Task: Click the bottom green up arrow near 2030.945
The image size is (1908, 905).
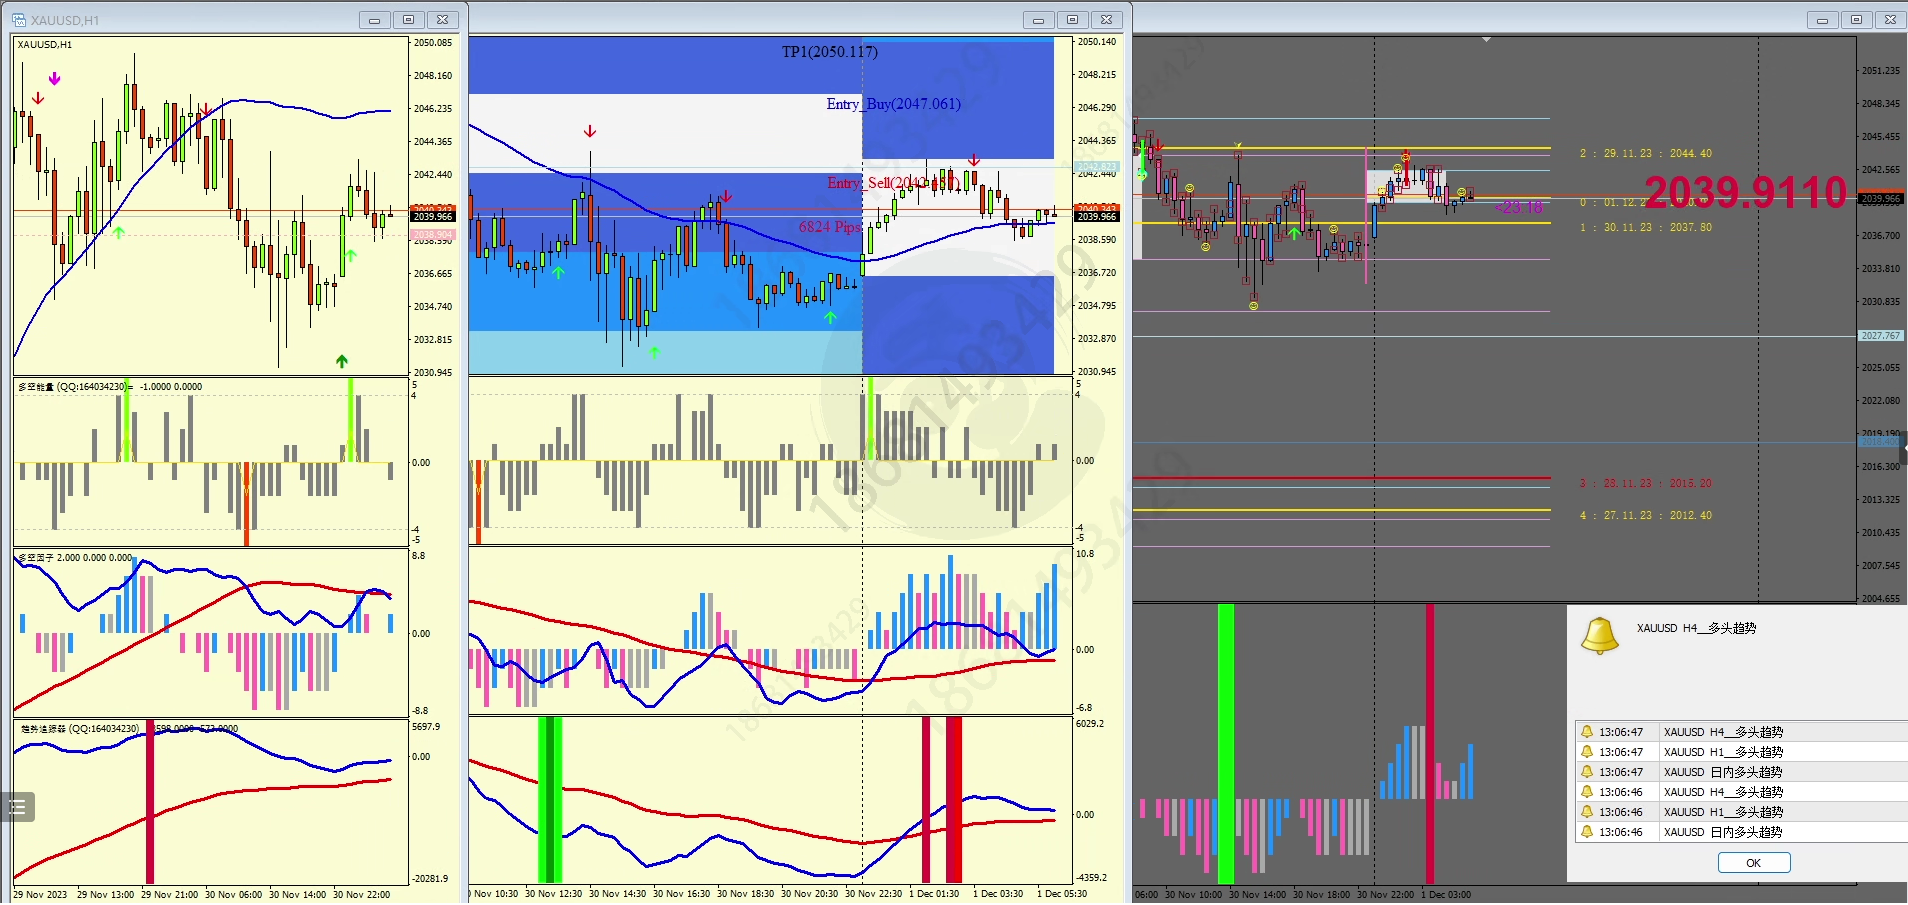Action: coord(342,360)
